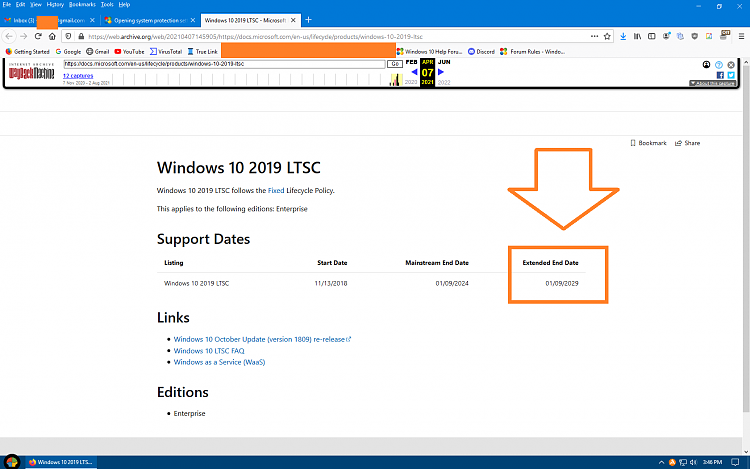Jump to previous capture in February

click(x=414, y=72)
